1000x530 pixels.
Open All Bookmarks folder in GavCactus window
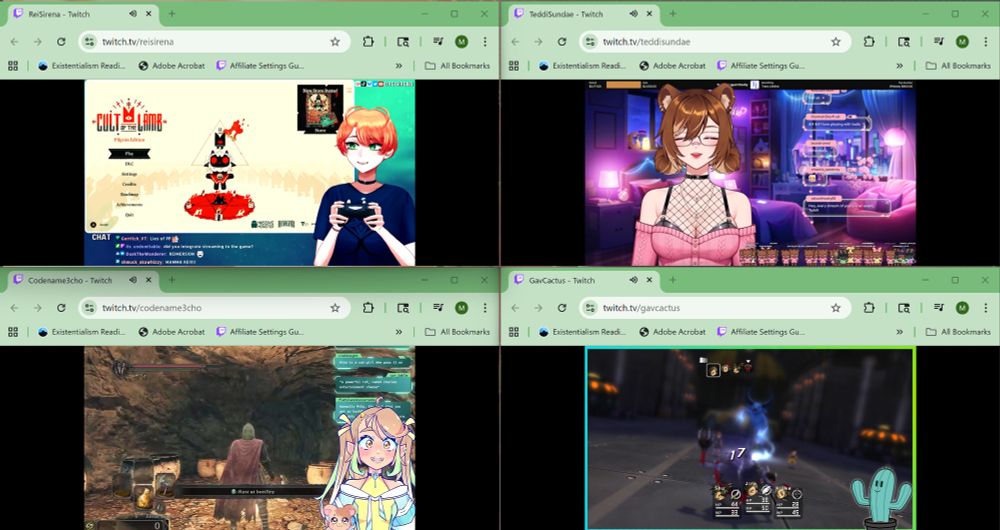coord(959,332)
